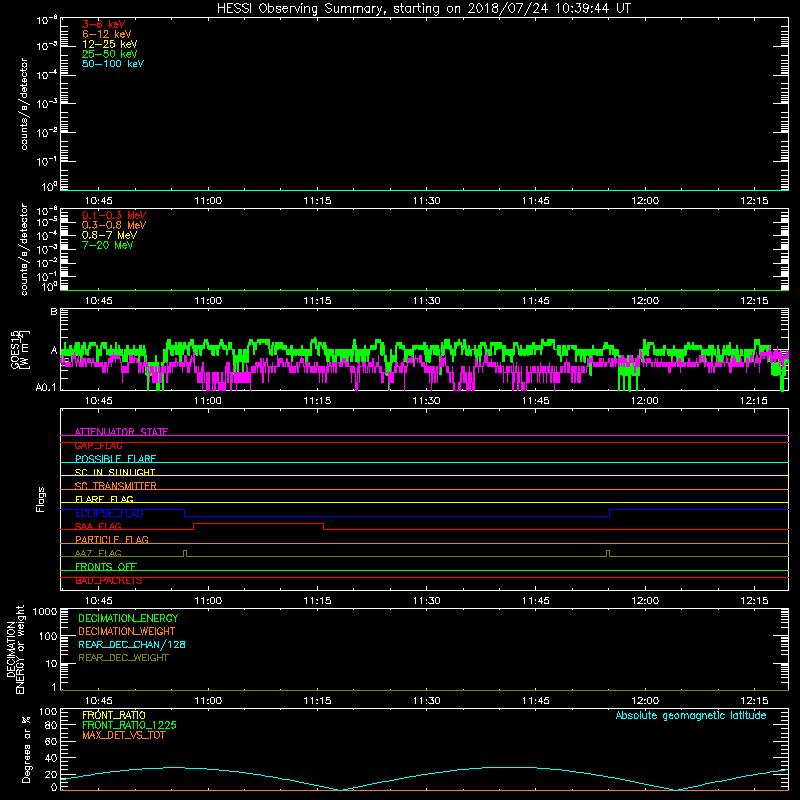
Task: Select the PARTICLE_FLAG label
Action: click(112, 539)
